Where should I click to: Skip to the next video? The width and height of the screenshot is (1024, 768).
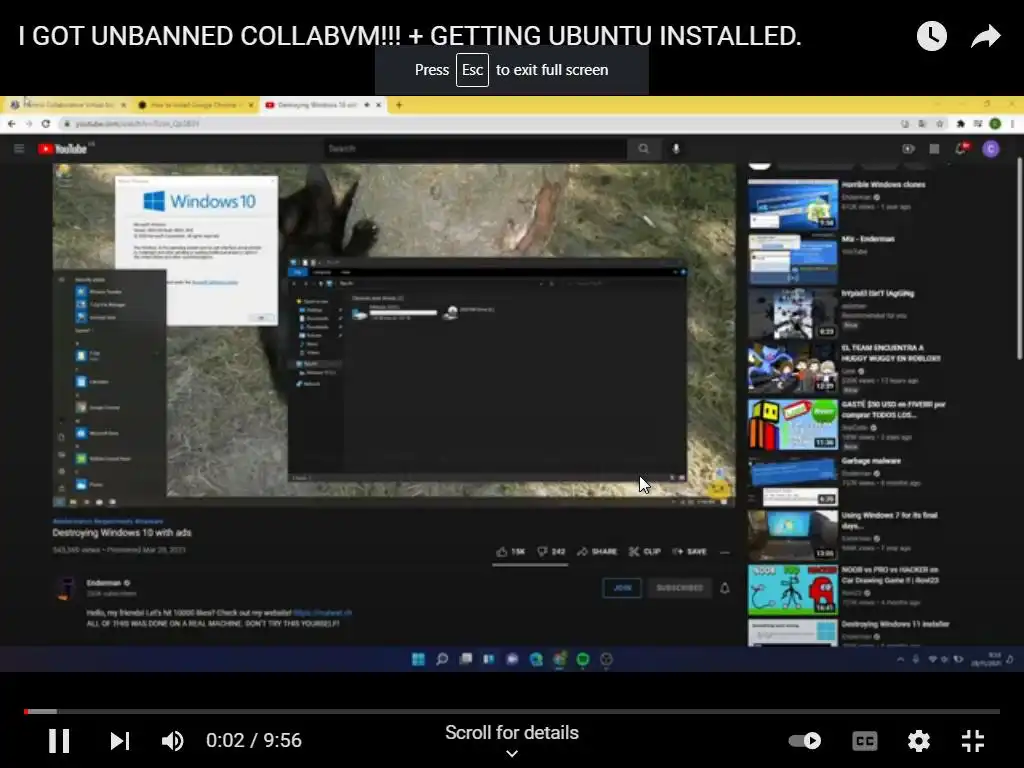(120, 741)
